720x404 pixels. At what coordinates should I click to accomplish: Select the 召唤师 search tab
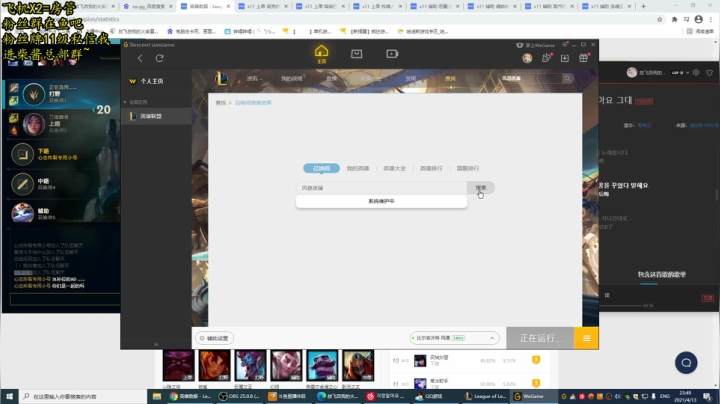pyautogui.click(x=321, y=168)
